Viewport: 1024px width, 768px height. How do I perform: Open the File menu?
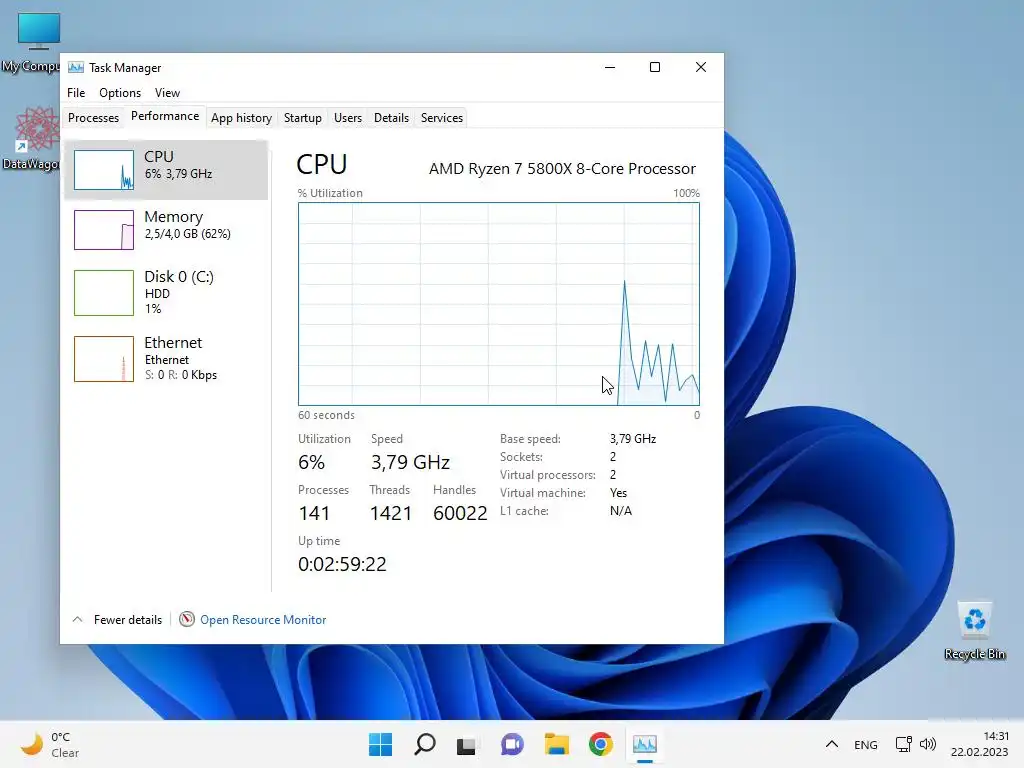coord(76,93)
